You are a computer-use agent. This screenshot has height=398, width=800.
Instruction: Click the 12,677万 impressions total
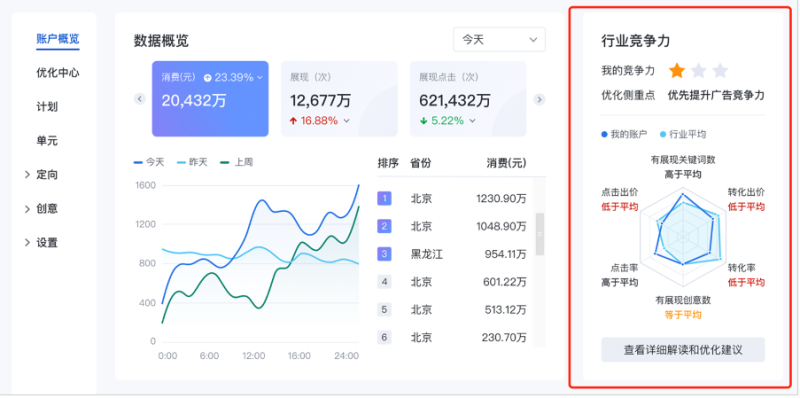coord(320,101)
